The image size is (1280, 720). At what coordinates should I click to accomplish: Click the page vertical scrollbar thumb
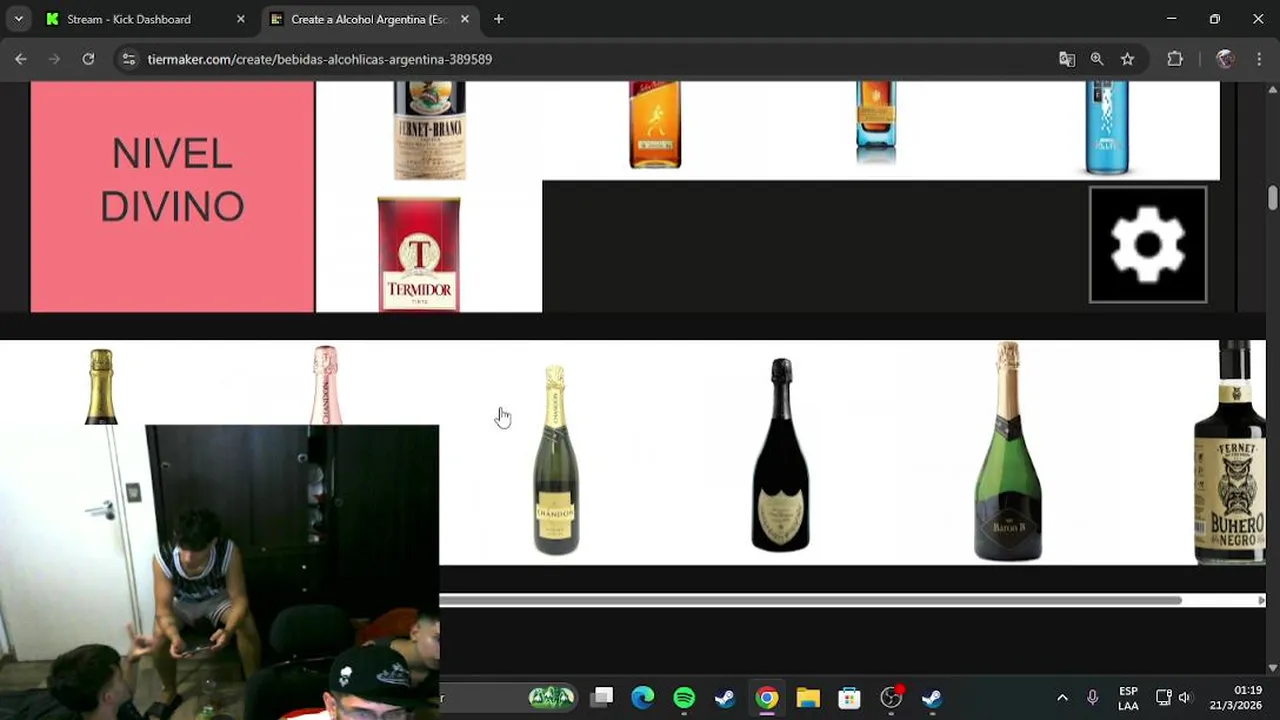(1272, 197)
